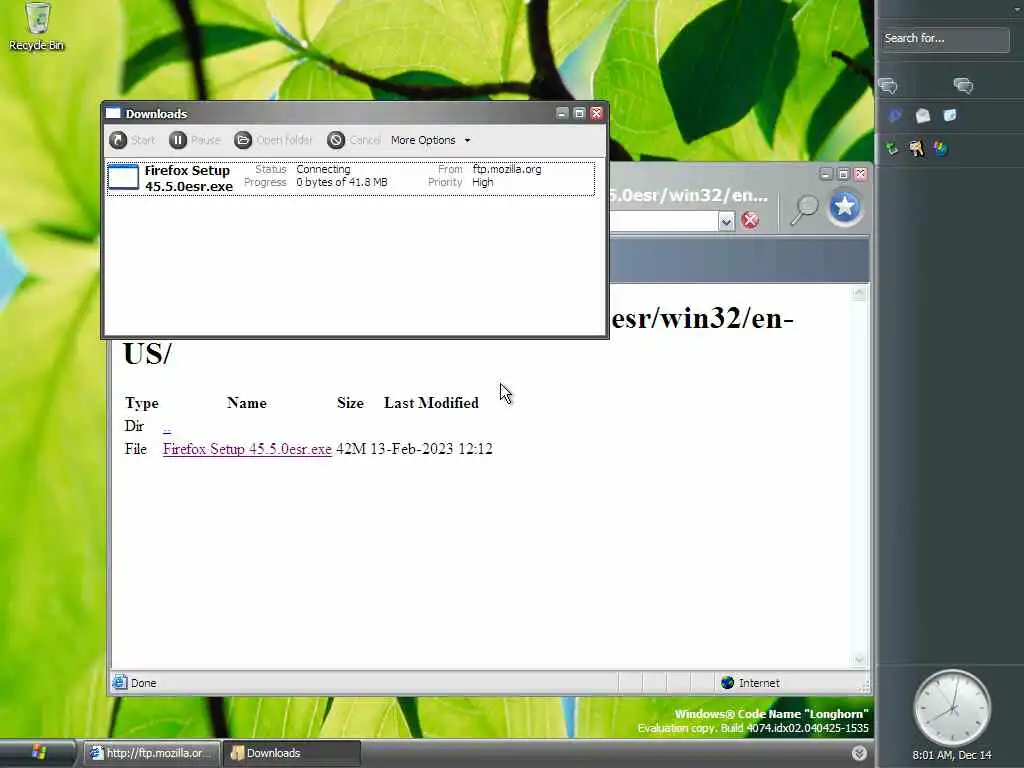The height and width of the screenshot is (768, 1024).
Task: Follow the parent directory '..' link
Action: click(x=167, y=427)
